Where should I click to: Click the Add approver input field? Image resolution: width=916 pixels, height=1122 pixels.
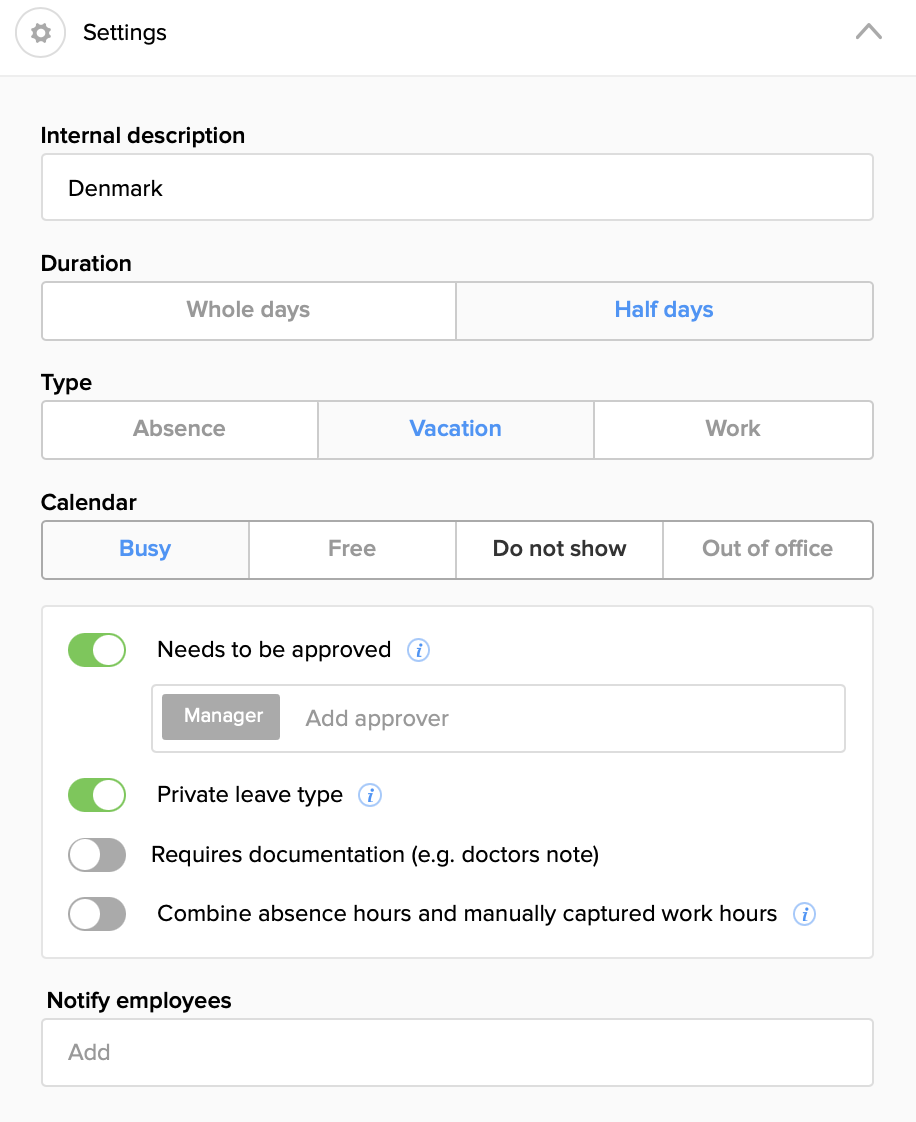[560, 718]
